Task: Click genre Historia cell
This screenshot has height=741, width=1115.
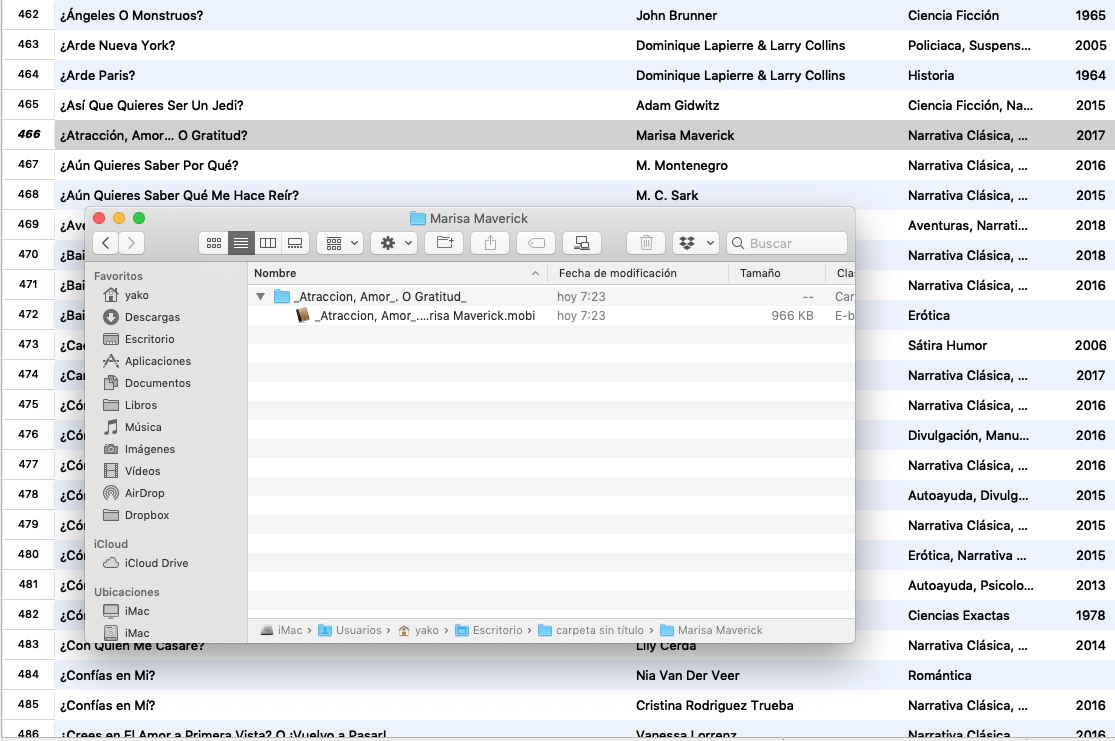Action: (931, 75)
